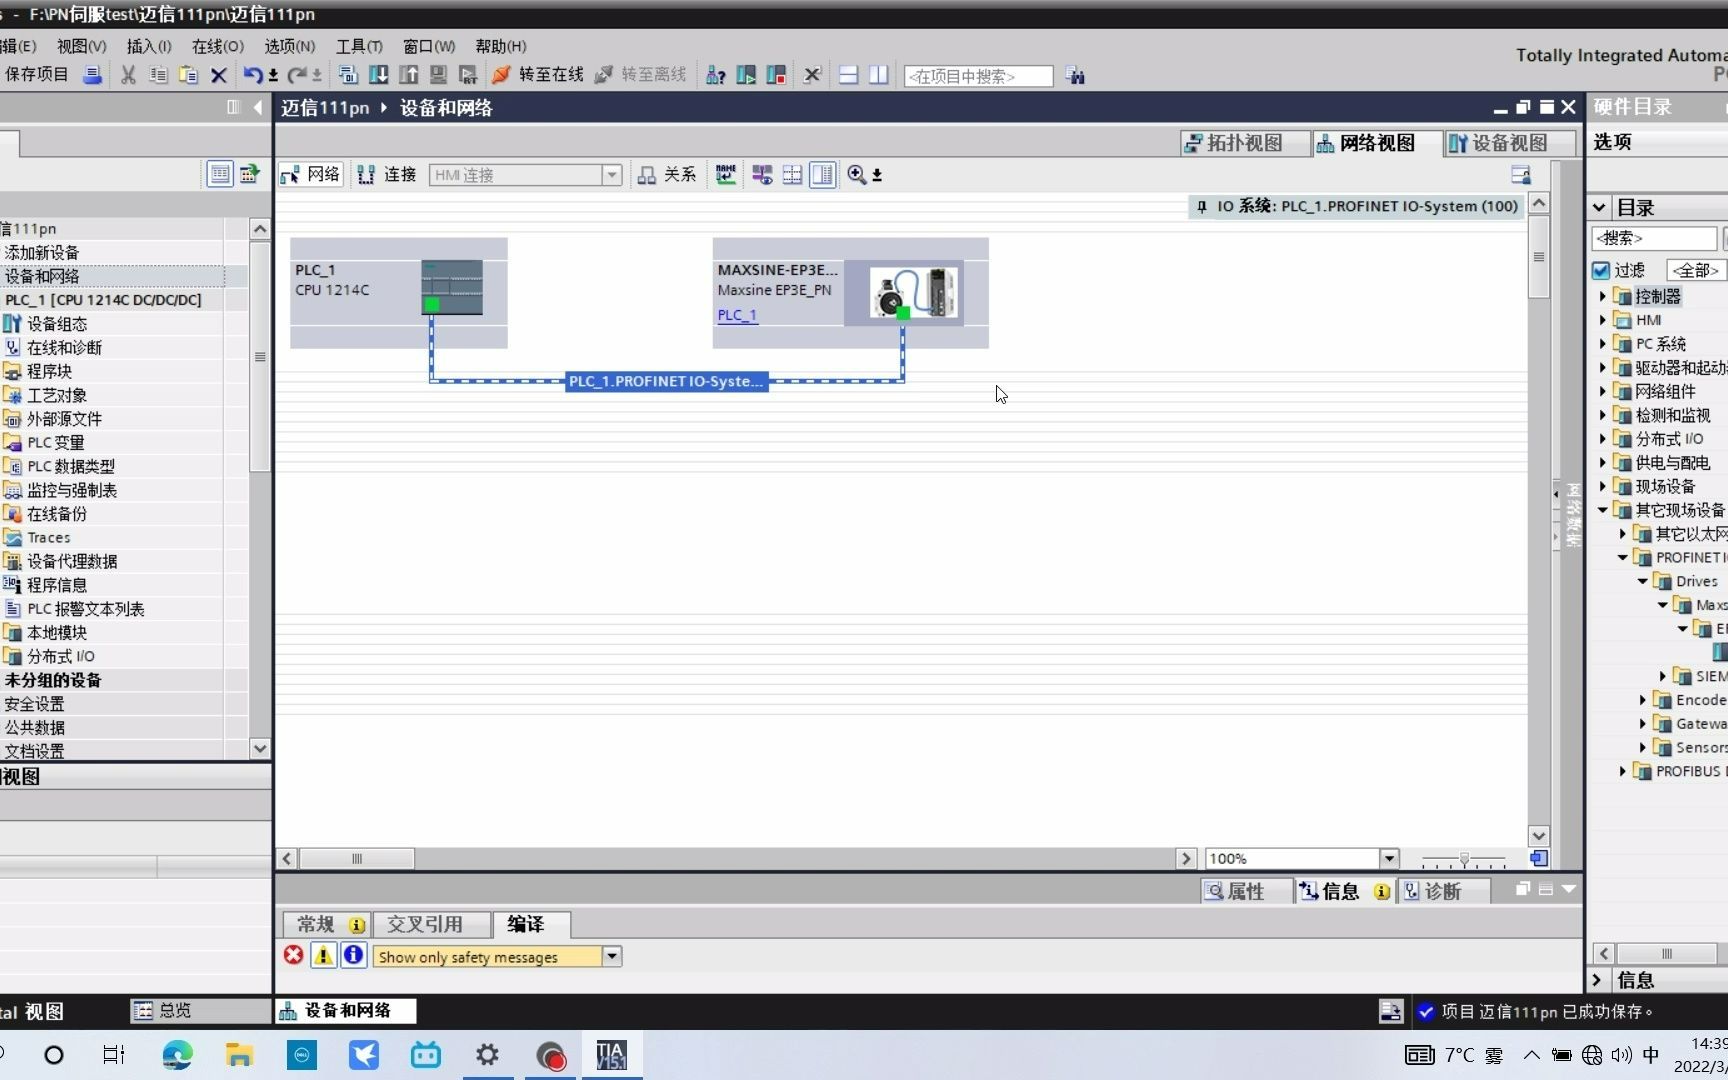The image size is (1728, 1080).
Task: Click the binoculars search-in-project icon
Action: tap(1075, 76)
